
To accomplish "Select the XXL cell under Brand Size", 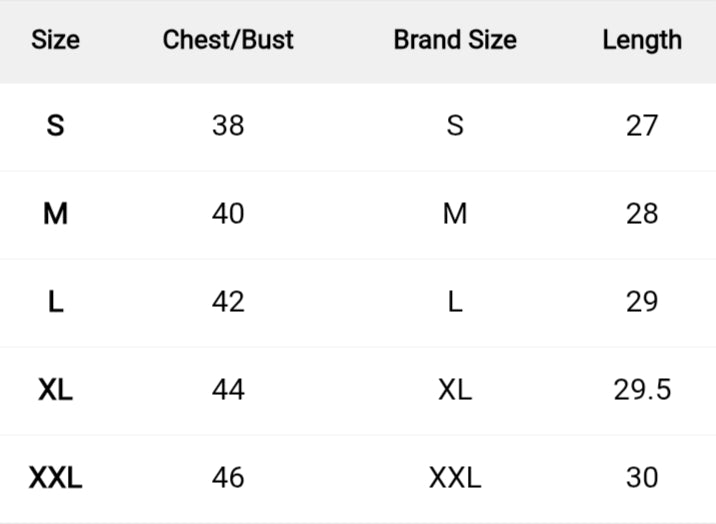I will (x=455, y=478).
